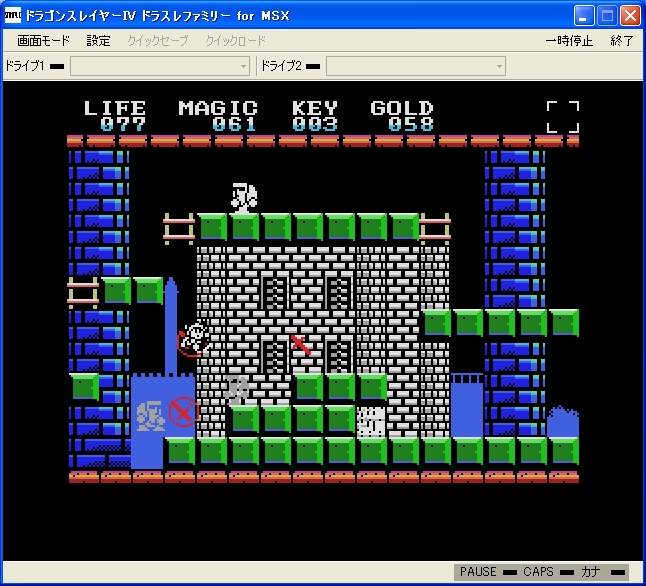The width and height of the screenshot is (646, 586).
Task: Select the greyed クイックロード menu item
Action: 235,41
